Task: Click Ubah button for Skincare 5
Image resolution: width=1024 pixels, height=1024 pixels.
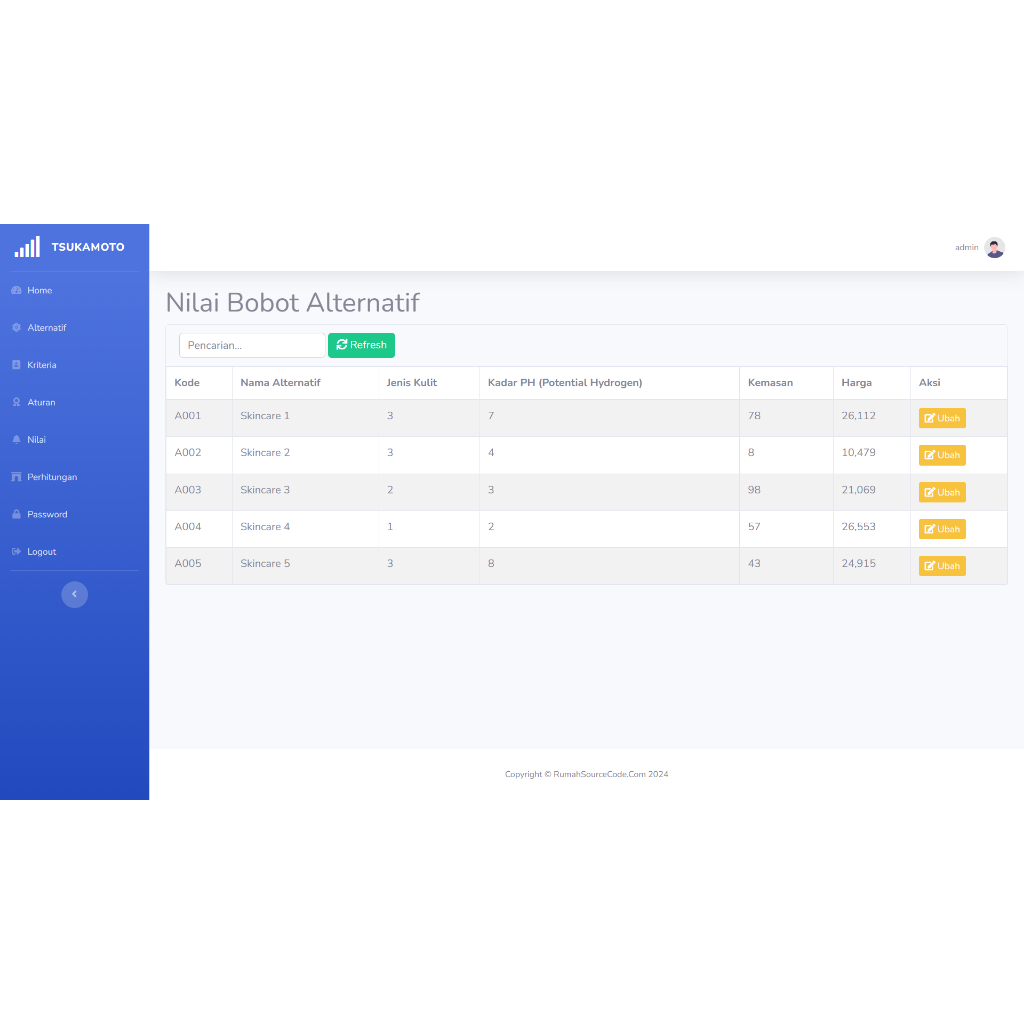Action: click(x=942, y=566)
